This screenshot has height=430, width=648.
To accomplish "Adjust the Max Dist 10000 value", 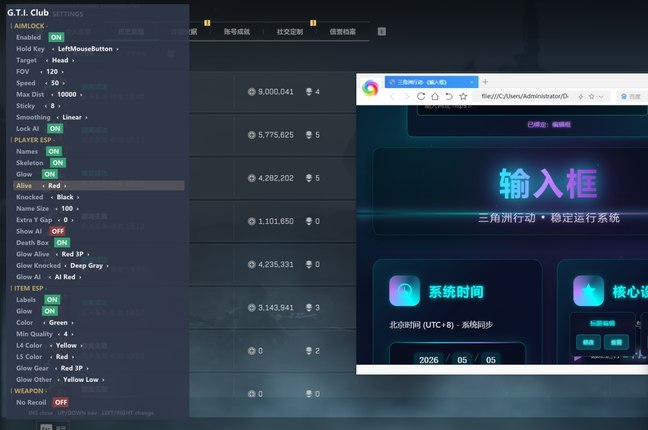I will [67, 94].
